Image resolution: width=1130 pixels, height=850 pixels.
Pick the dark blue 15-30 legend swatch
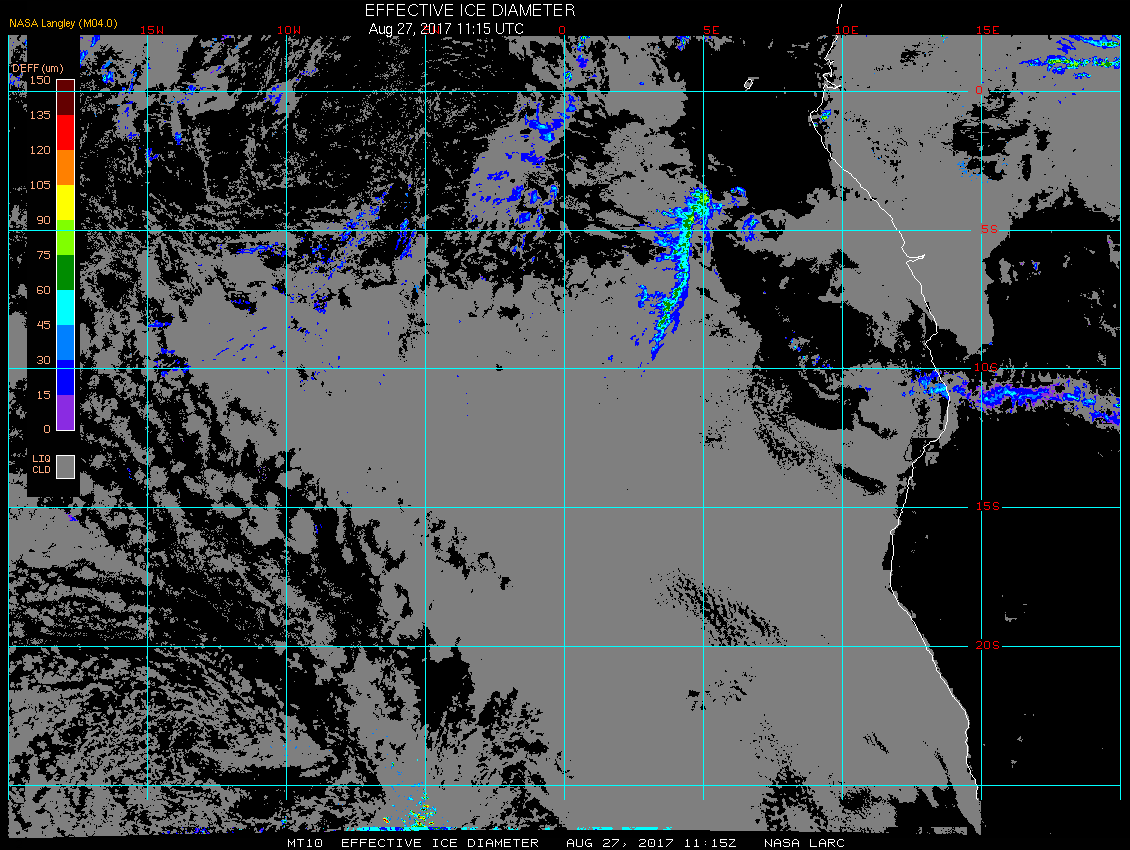pyautogui.click(x=66, y=377)
